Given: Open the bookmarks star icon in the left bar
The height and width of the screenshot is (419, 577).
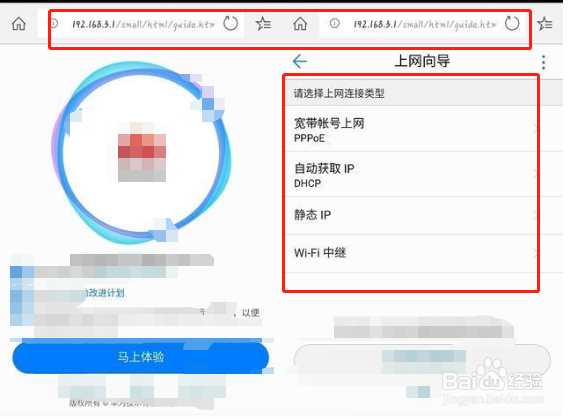Looking at the screenshot, I should [263, 24].
